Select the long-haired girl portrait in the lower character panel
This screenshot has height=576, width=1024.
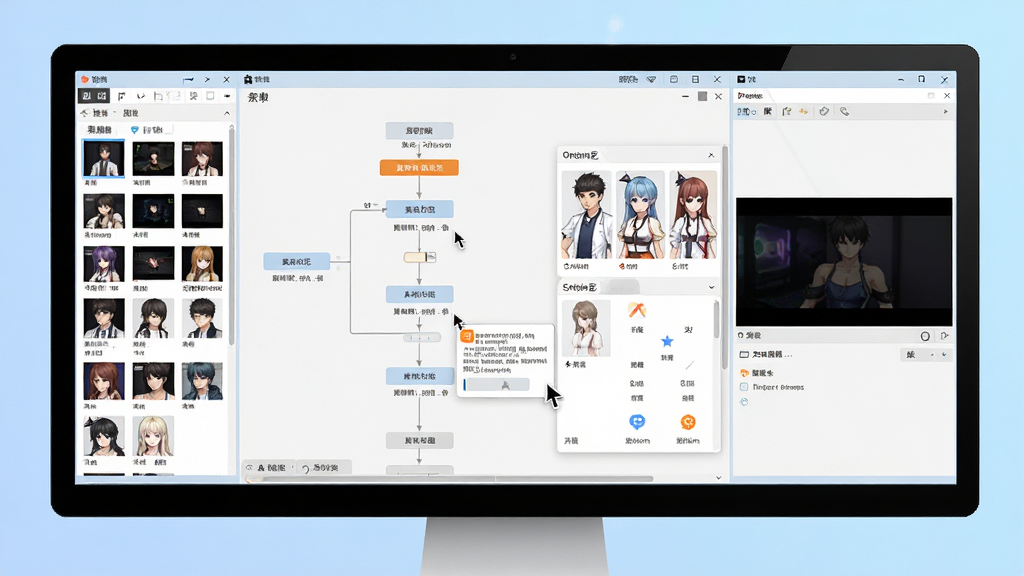(586, 328)
